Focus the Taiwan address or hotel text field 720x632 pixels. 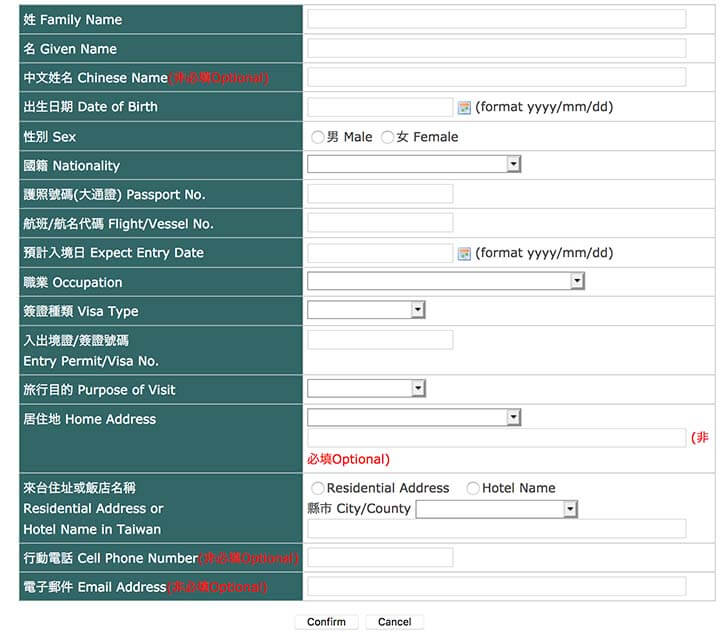pyautogui.click(x=497, y=529)
